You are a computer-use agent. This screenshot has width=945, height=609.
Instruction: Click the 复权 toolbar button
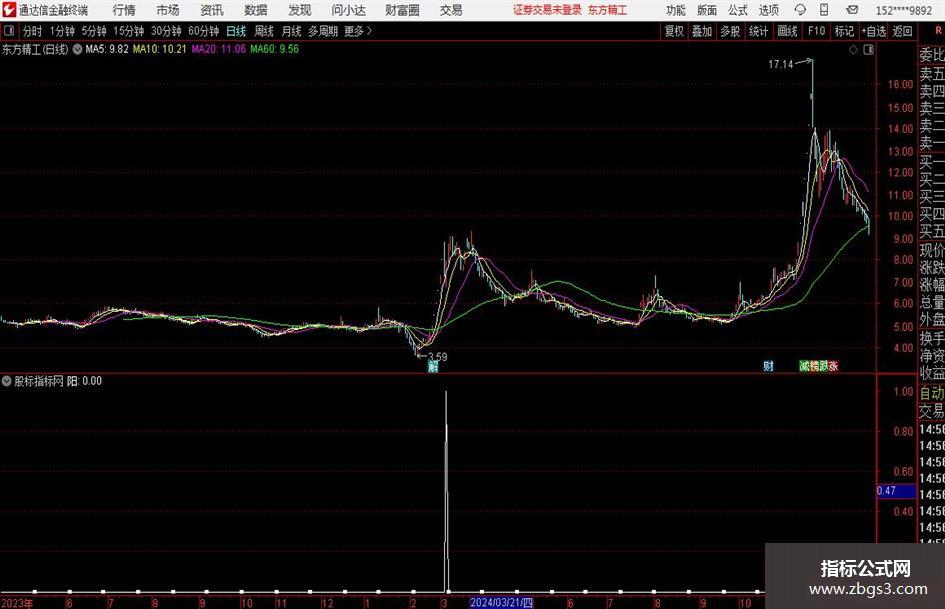click(x=674, y=31)
